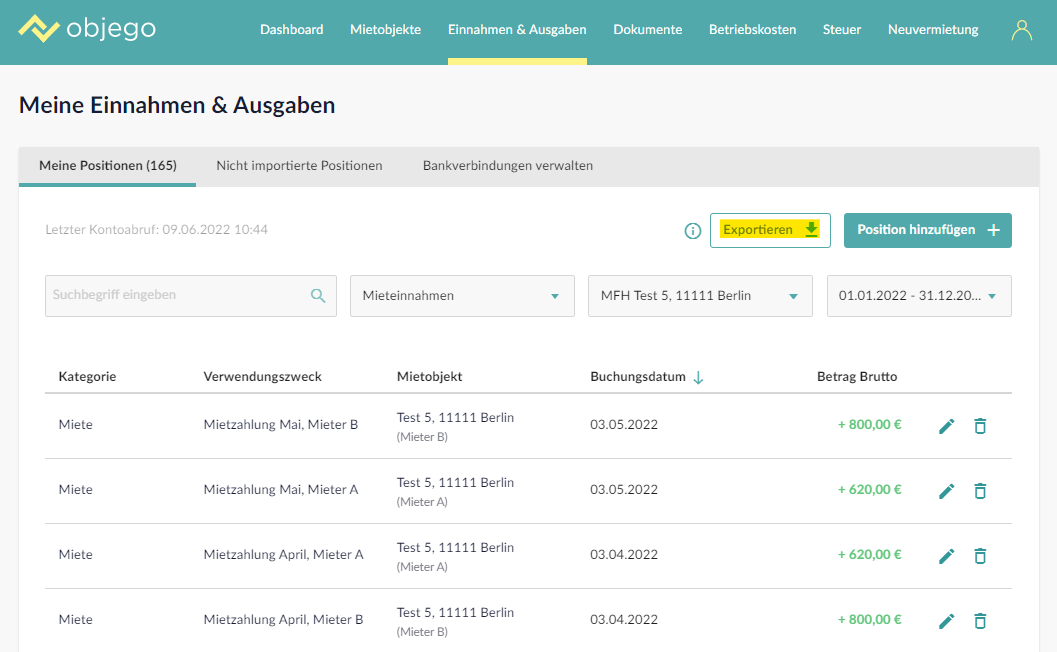1057x652 pixels.
Task: Edit the Mietzahlung April, Mieter A entry
Action: click(946, 556)
